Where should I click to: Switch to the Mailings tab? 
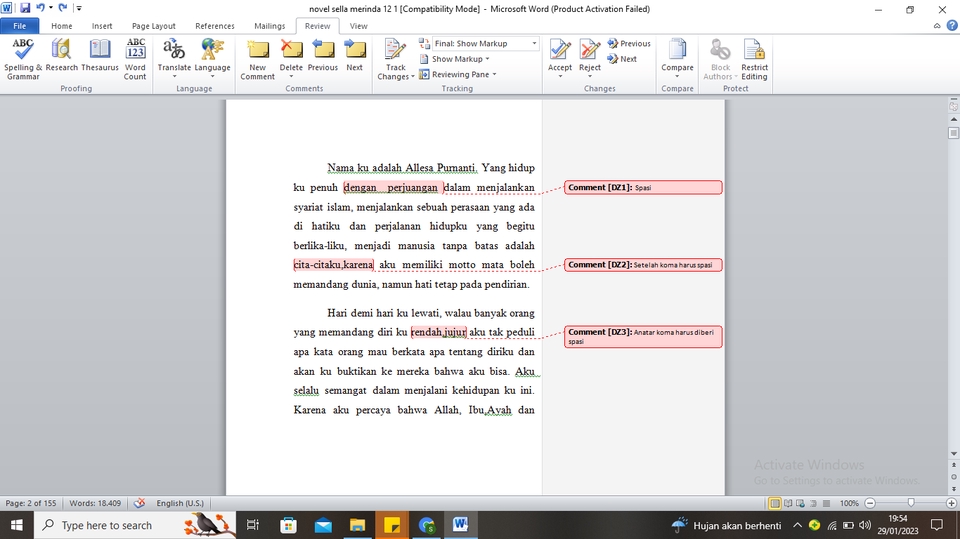tap(269, 26)
